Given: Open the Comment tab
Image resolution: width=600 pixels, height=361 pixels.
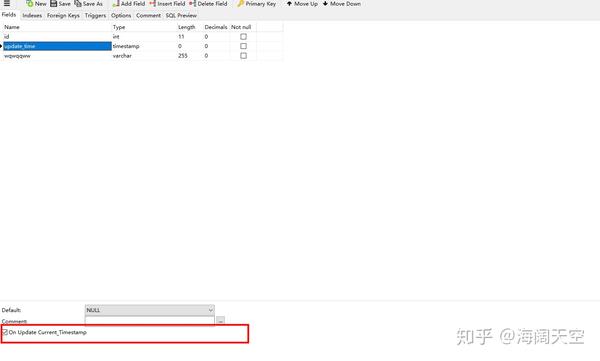Looking at the screenshot, I should (x=148, y=15).
